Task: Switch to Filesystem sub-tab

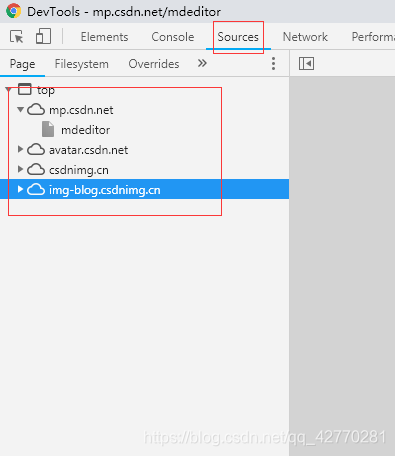Action: click(82, 64)
